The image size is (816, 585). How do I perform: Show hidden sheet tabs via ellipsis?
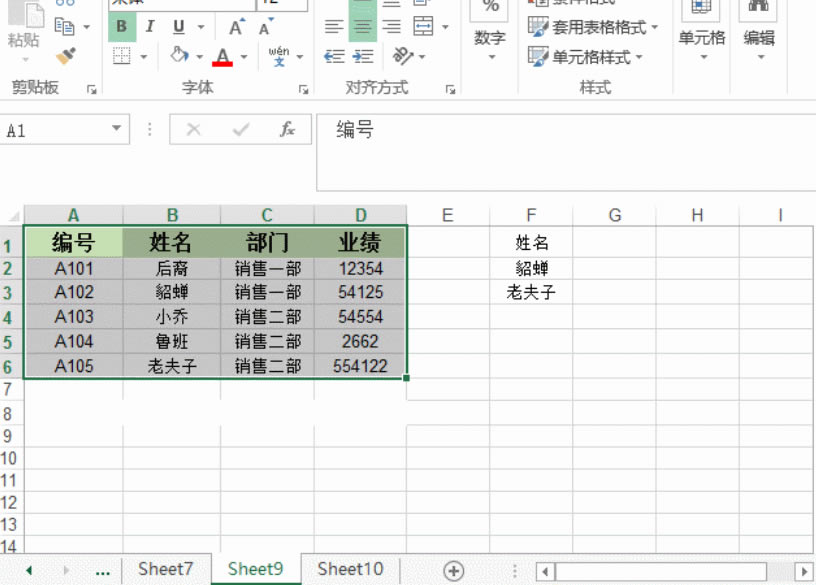tap(103, 572)
